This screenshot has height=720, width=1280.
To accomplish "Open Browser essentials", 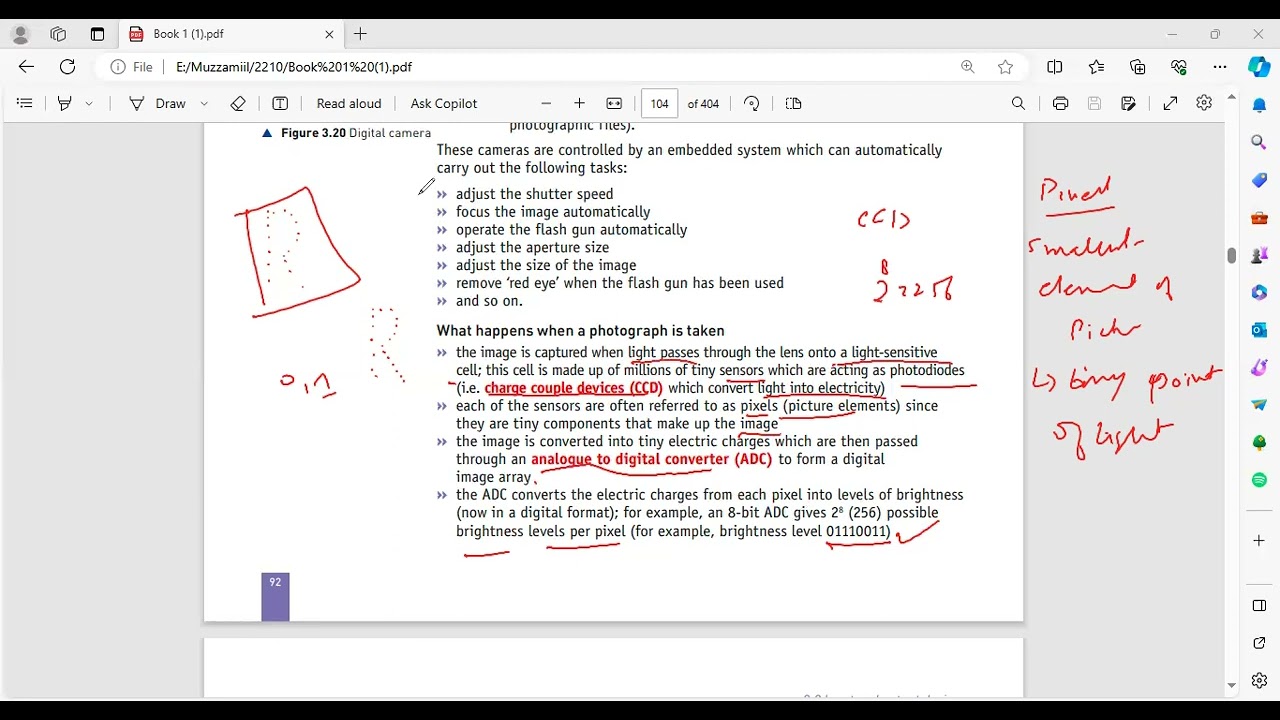I will (x=1179, y=67).
